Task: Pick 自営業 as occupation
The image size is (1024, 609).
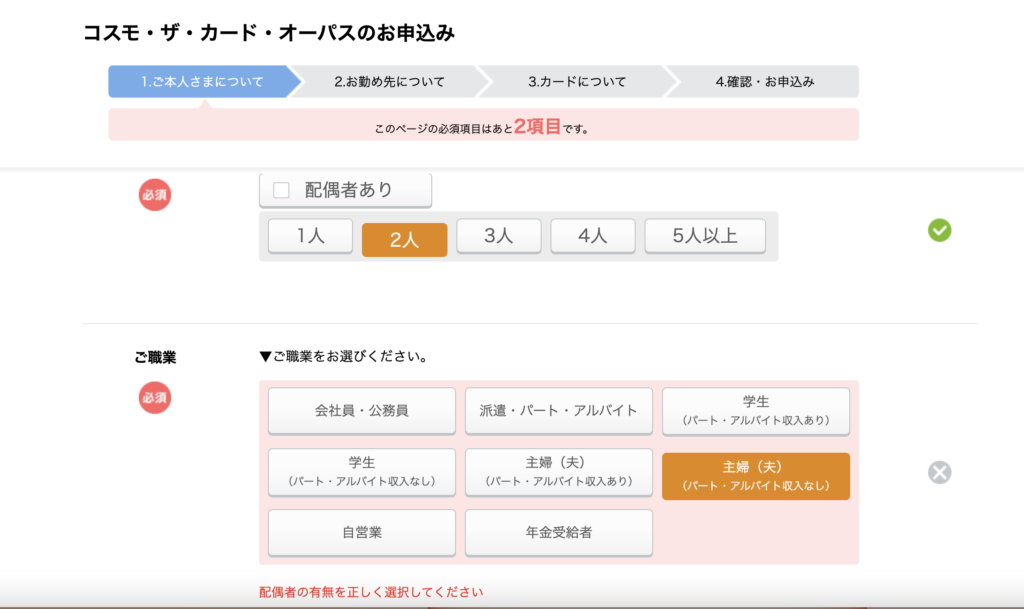Action: coord(361,533)
